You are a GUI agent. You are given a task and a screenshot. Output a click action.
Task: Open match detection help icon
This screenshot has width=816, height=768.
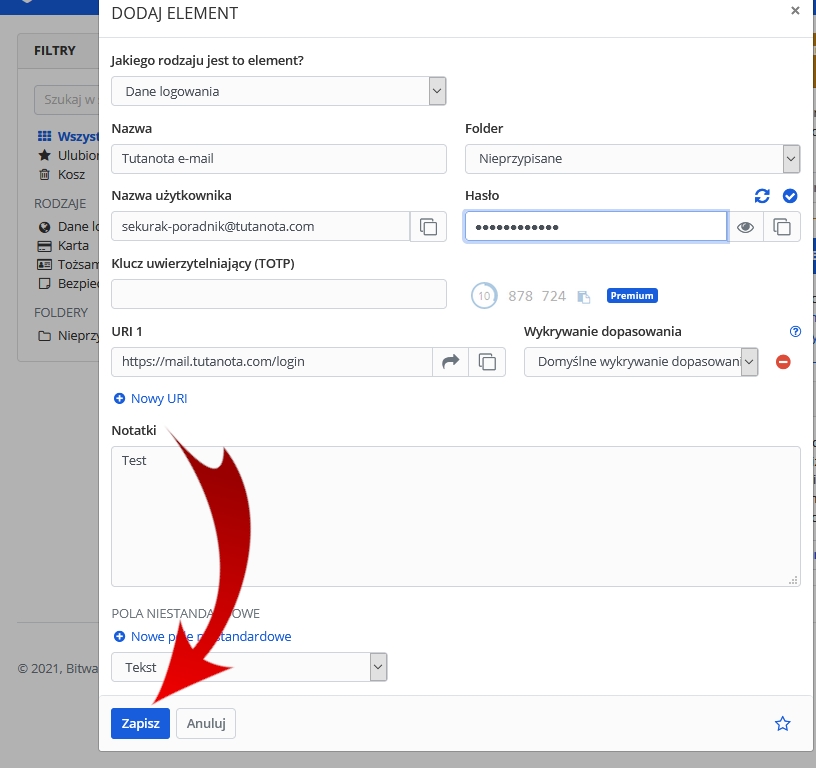(x=795, y=332)
